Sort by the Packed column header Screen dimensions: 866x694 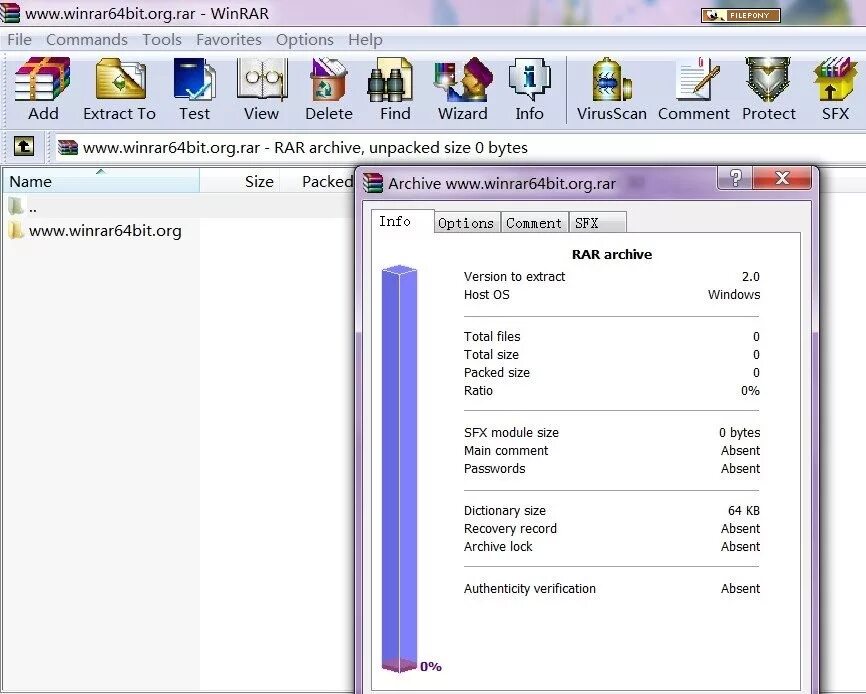318,181
